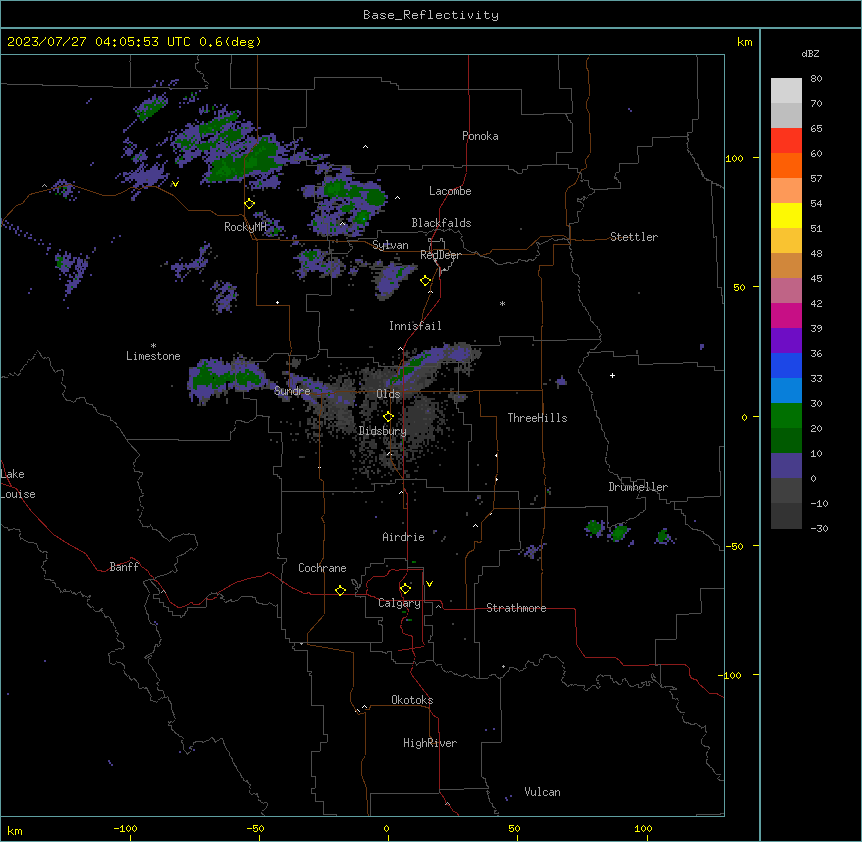Click the ThreeHills city label
Screen dimensions: 862x842
537,418
